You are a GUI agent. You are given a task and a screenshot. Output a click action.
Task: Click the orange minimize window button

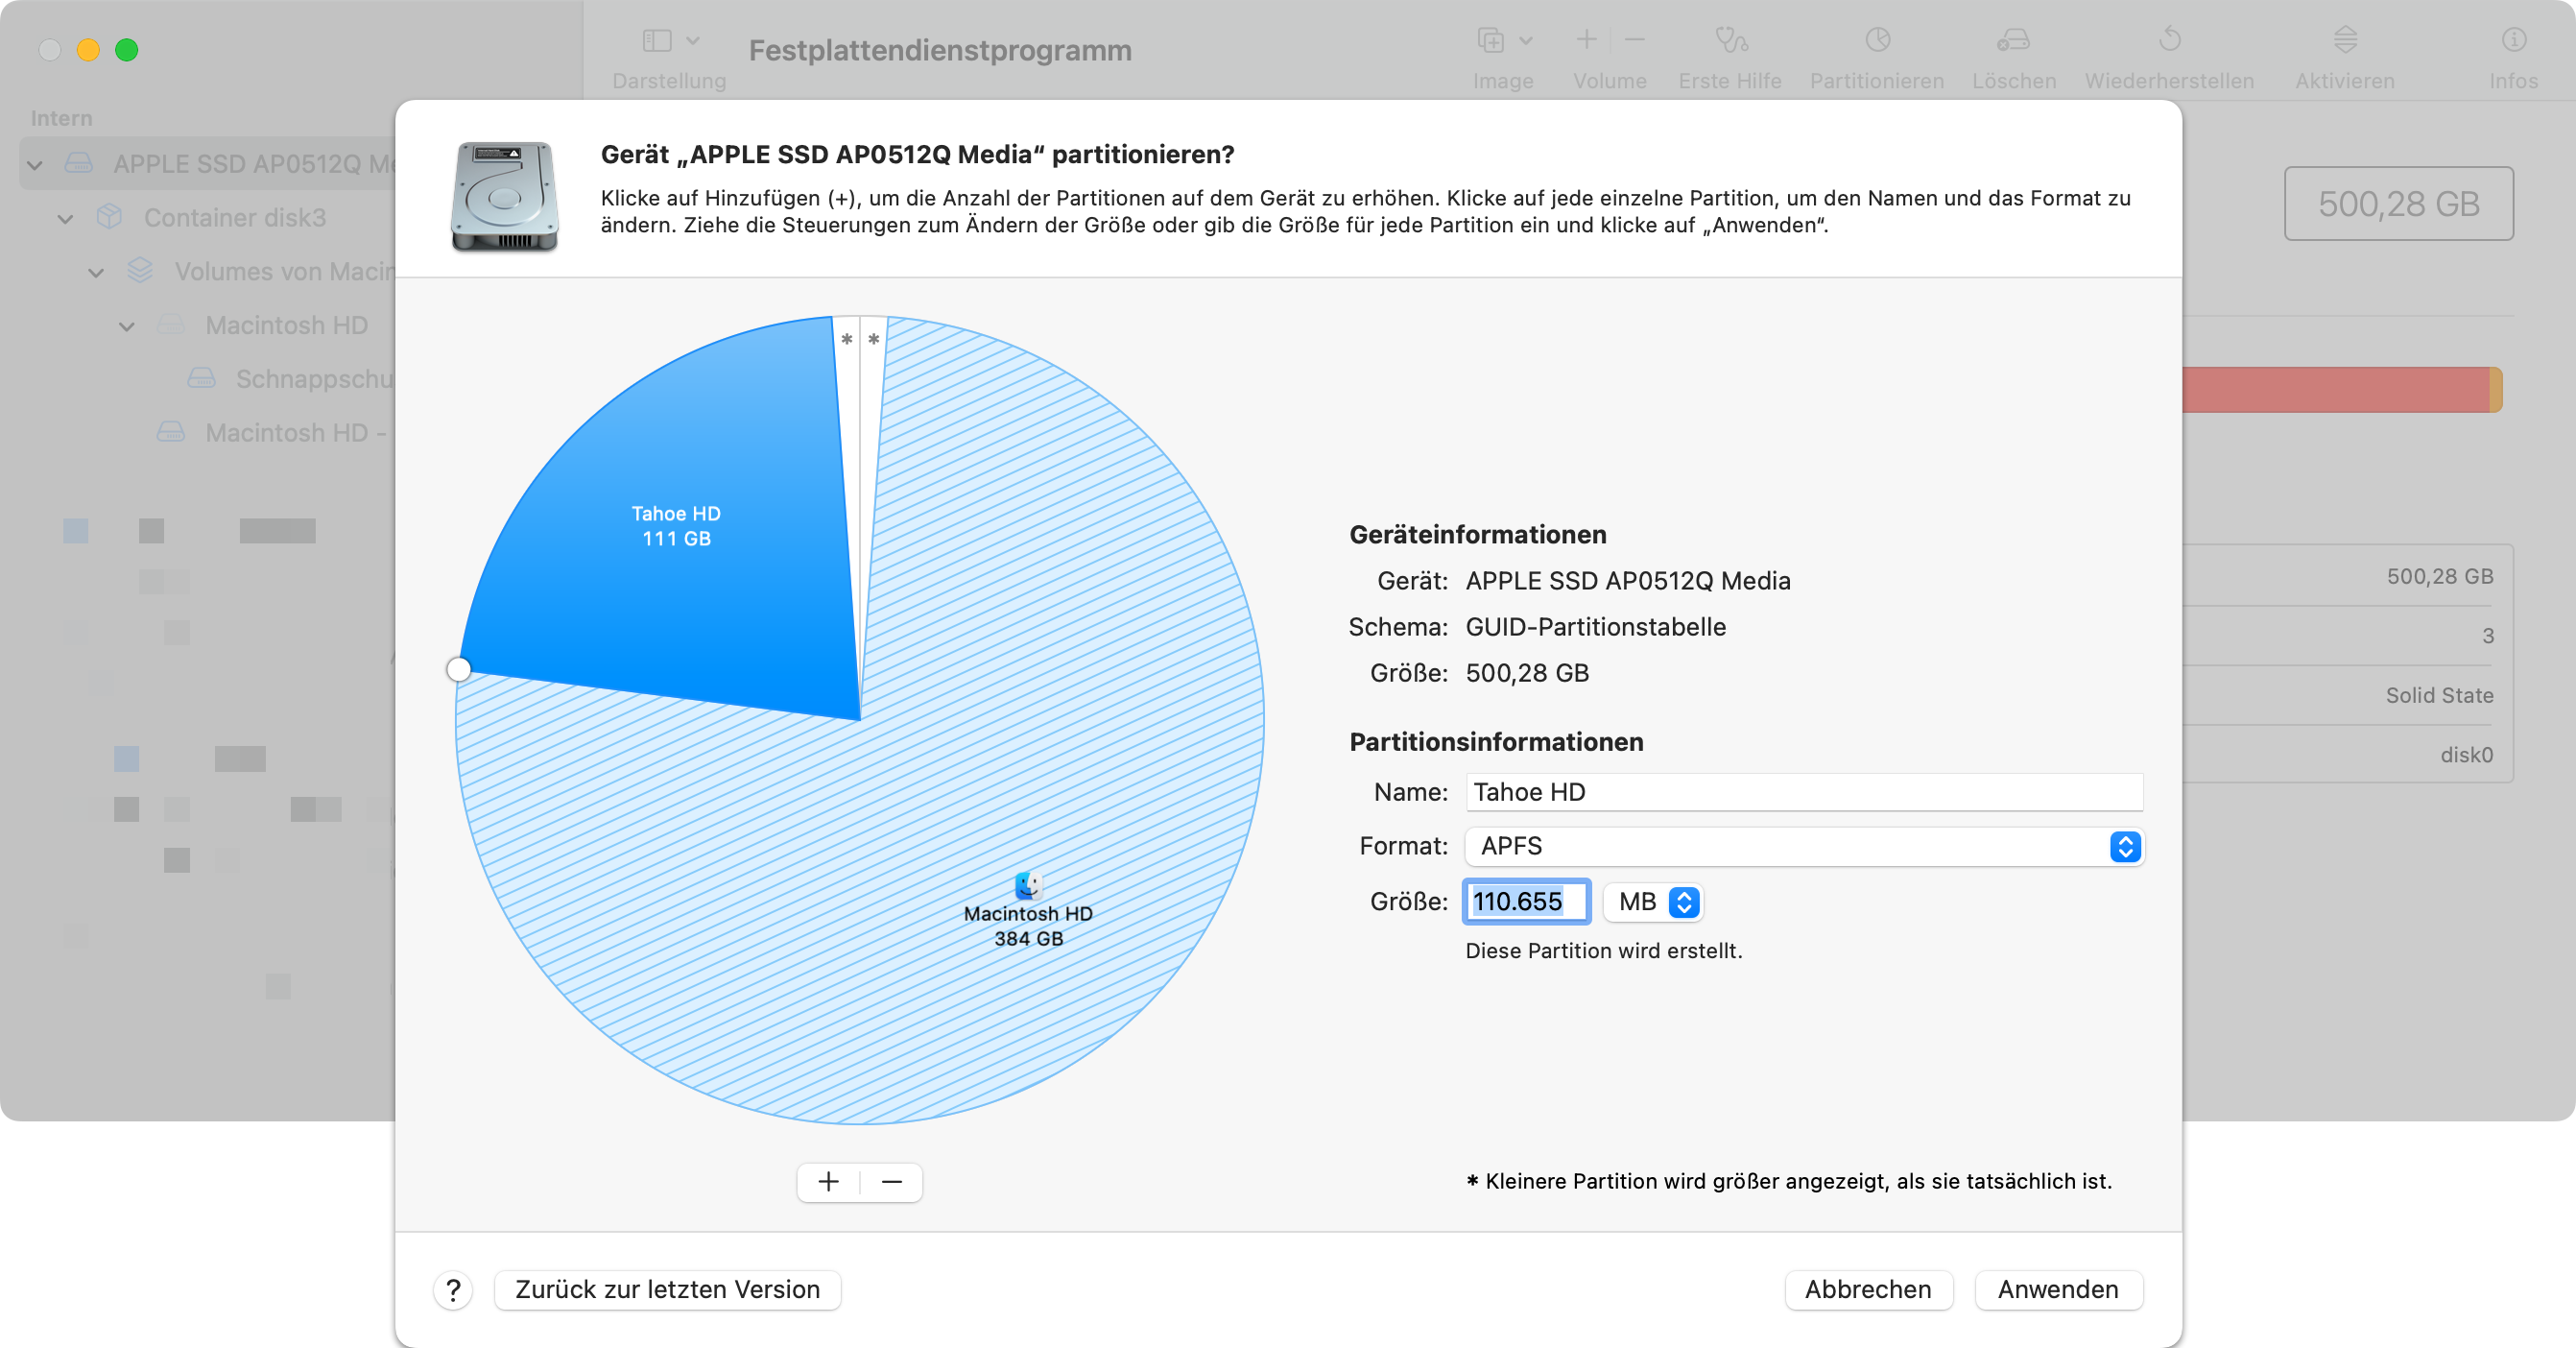(88, 50)
